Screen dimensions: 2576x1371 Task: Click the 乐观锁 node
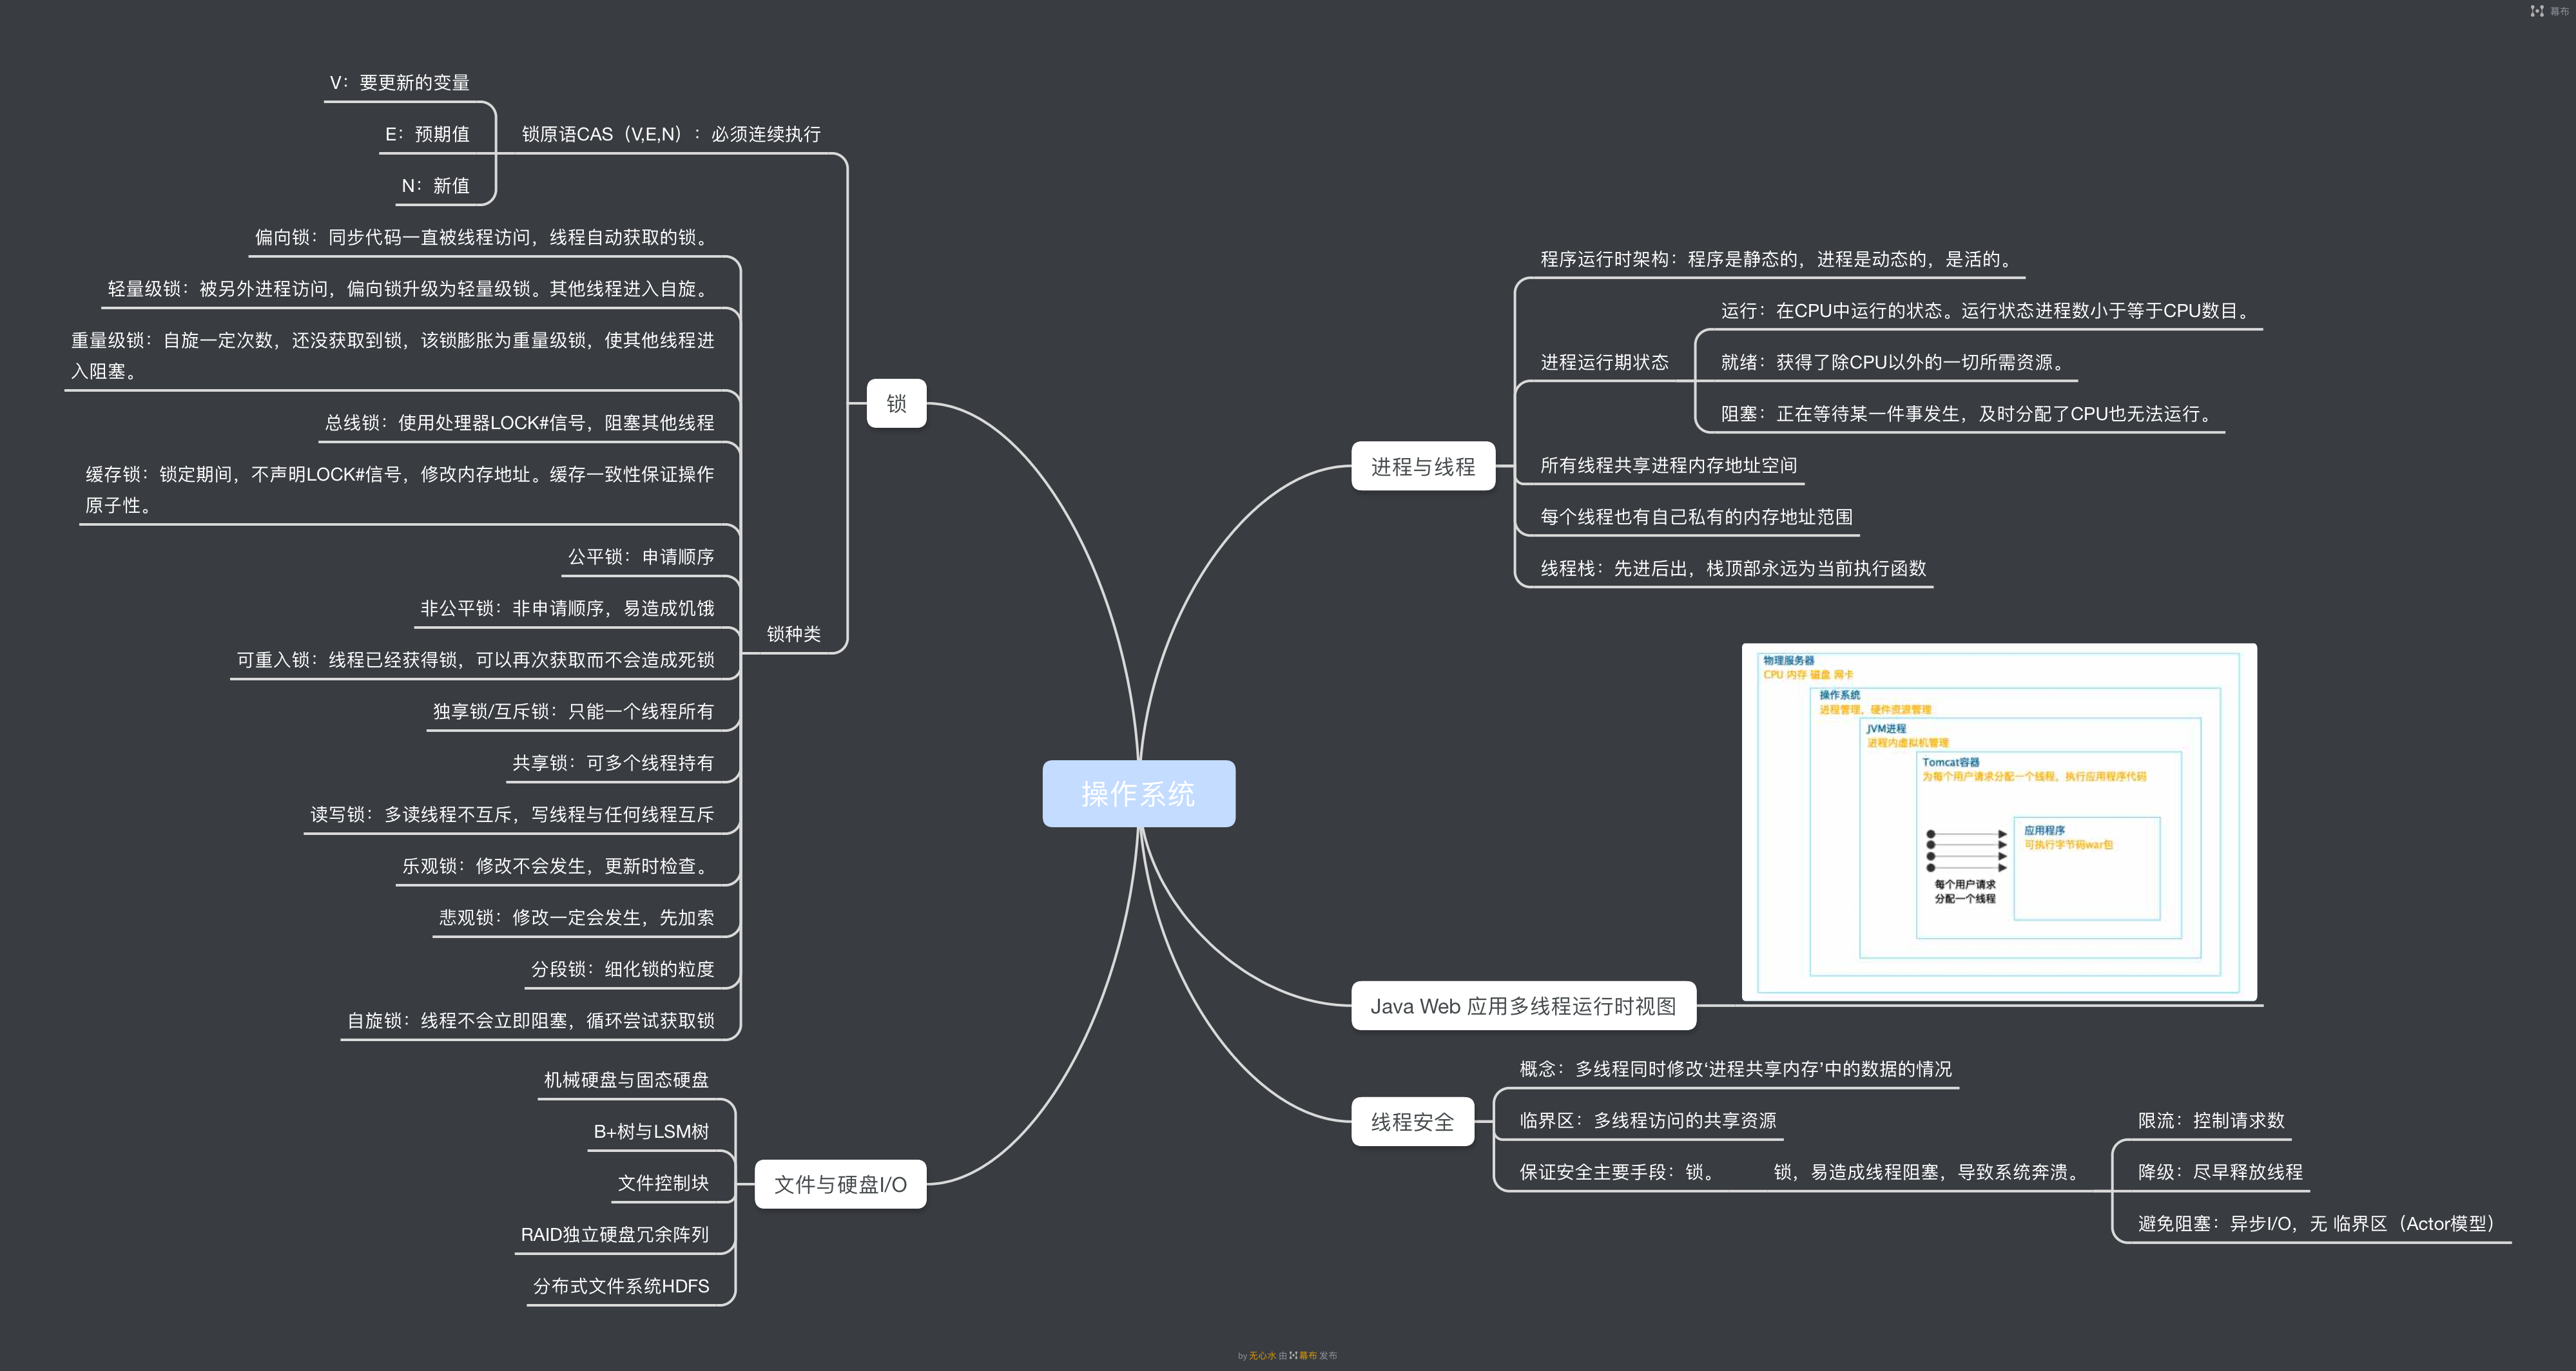558,866
